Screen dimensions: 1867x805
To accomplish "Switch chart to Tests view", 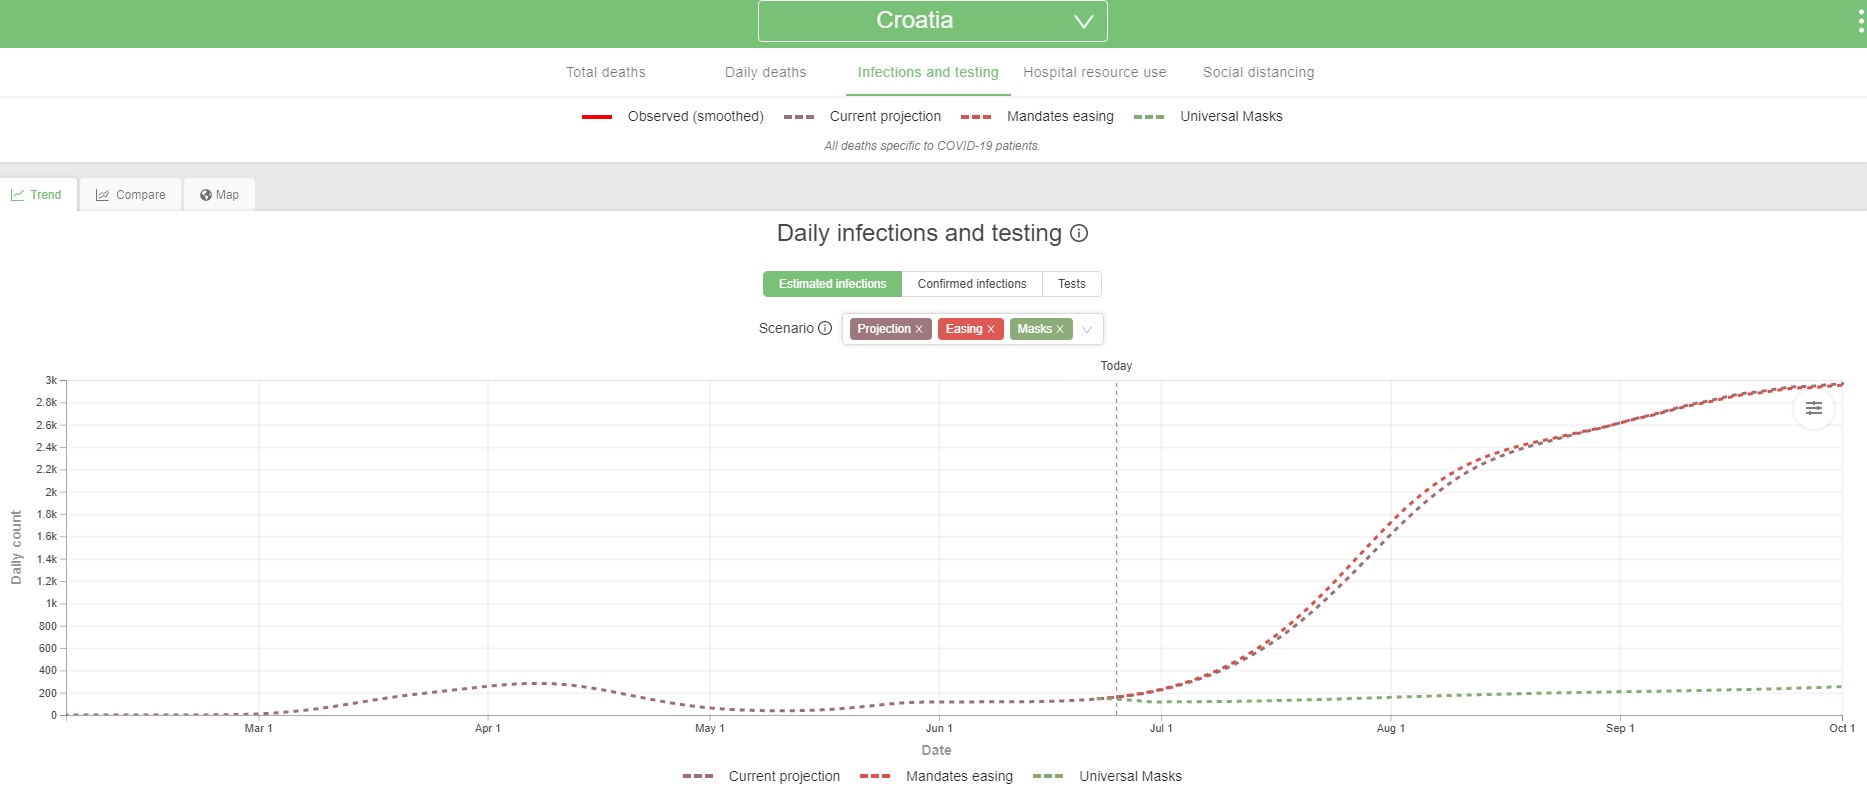I will (1071, 284).
